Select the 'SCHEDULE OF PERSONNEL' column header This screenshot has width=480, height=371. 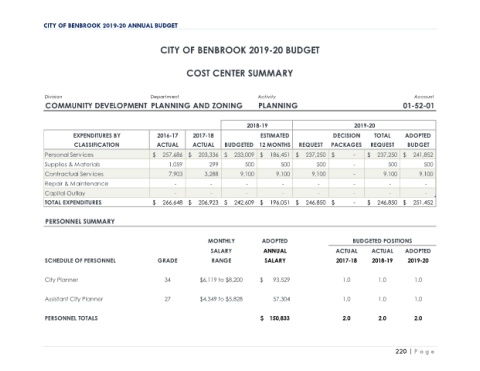click(x=80, y=261)
